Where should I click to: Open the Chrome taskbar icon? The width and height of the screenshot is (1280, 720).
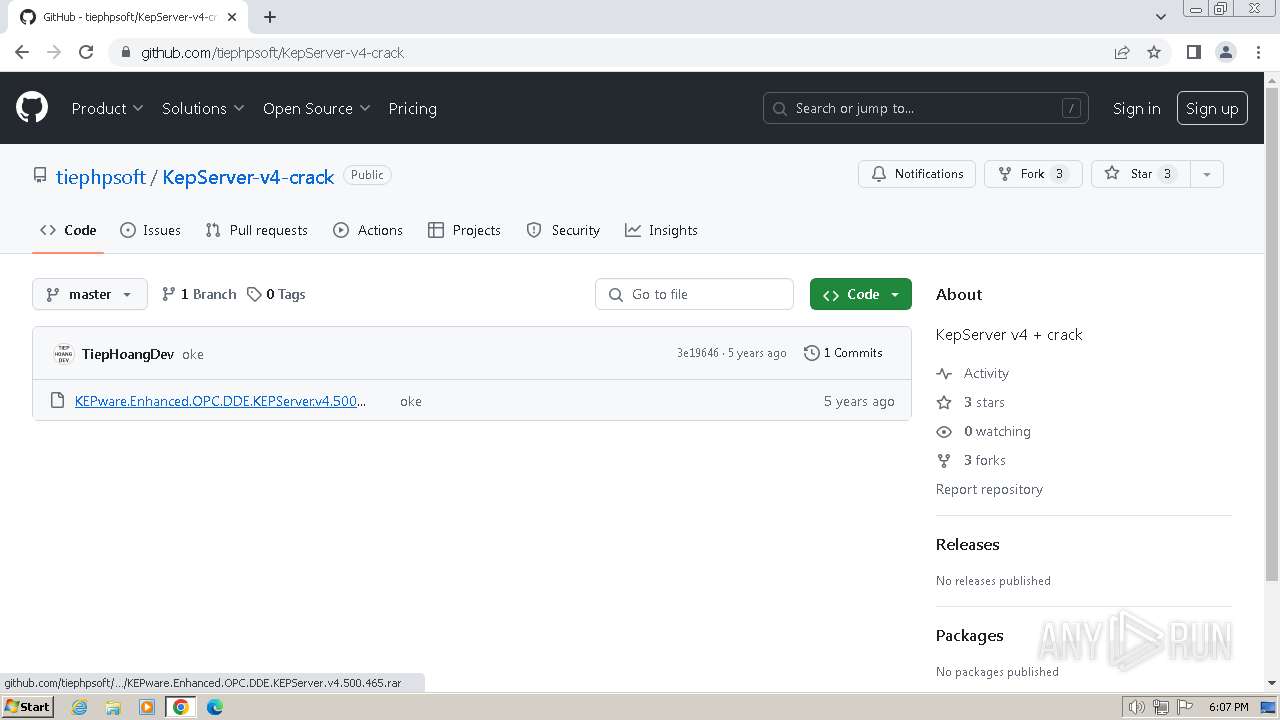180,707
